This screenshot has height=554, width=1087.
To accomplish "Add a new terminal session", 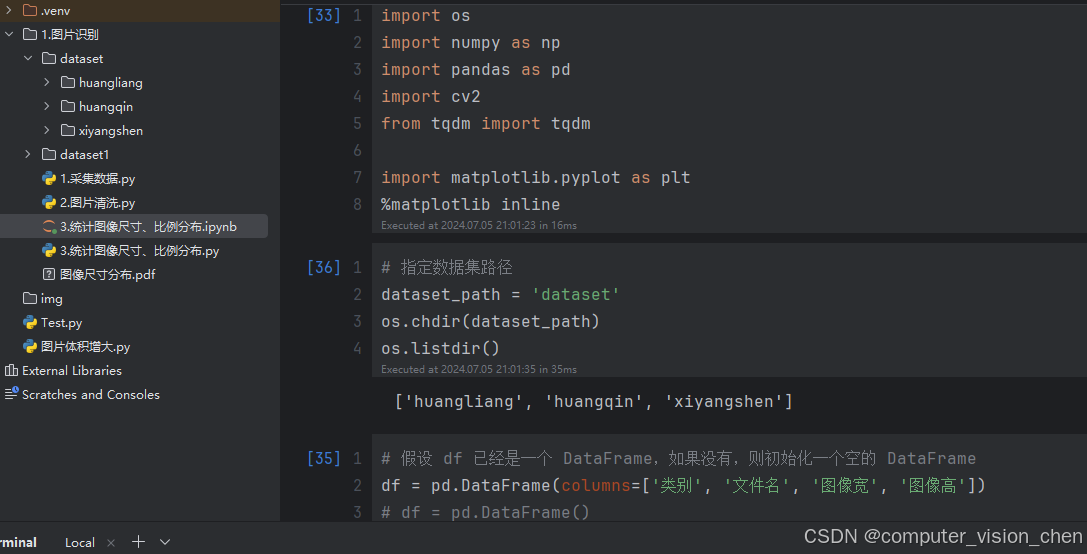I will coord(139,542).
